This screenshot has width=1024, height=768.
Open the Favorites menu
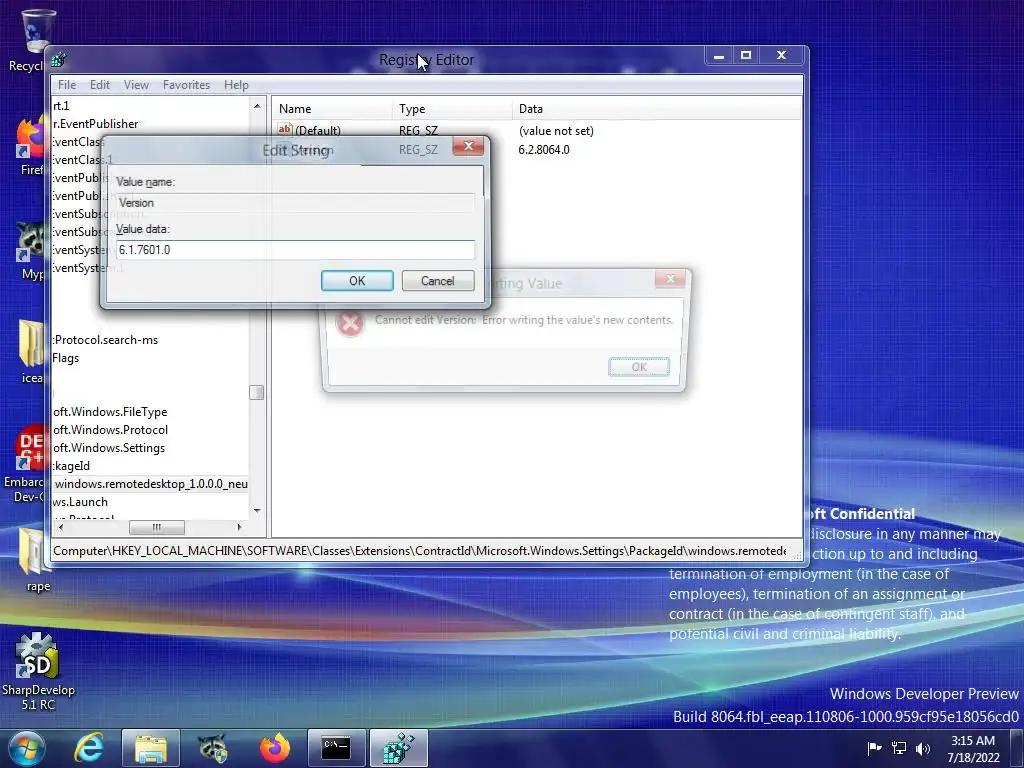186,85
